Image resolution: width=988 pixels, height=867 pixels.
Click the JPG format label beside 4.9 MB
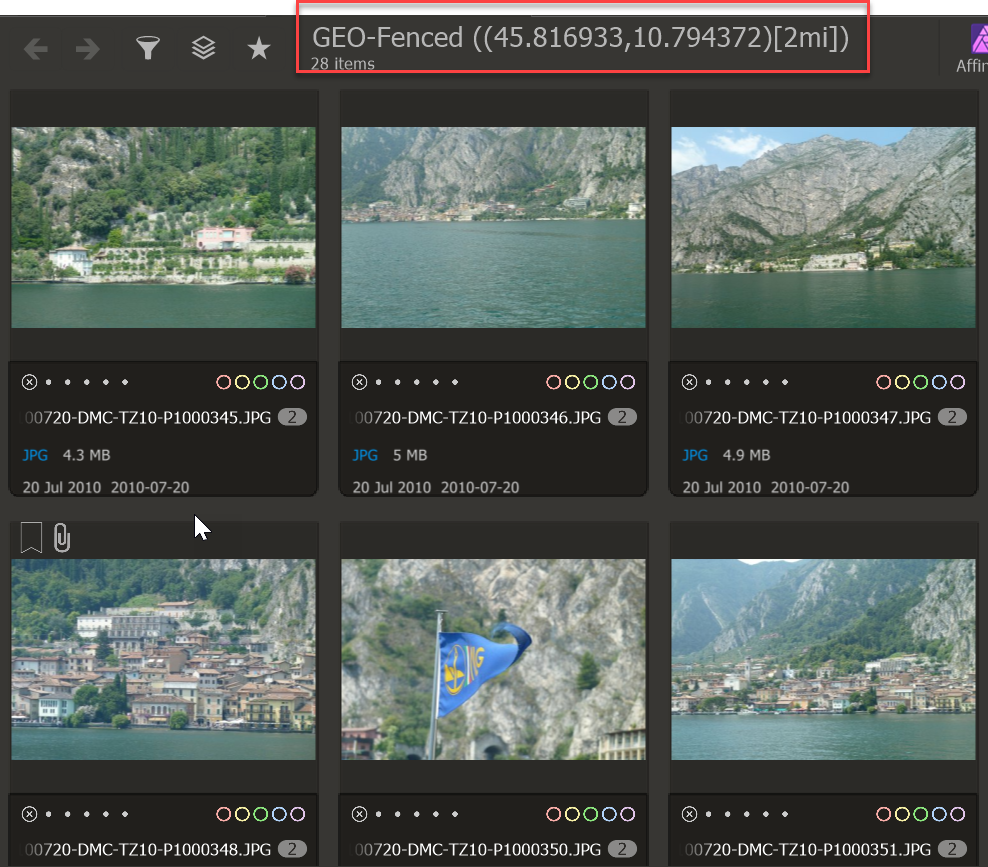696,455
